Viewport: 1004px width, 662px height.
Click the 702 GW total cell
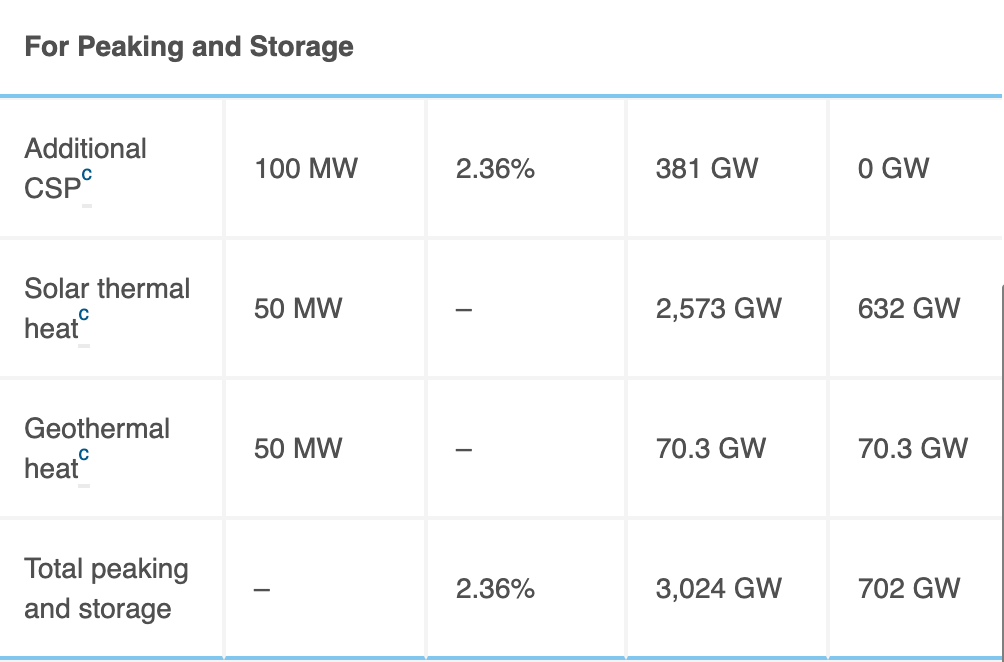909,589
